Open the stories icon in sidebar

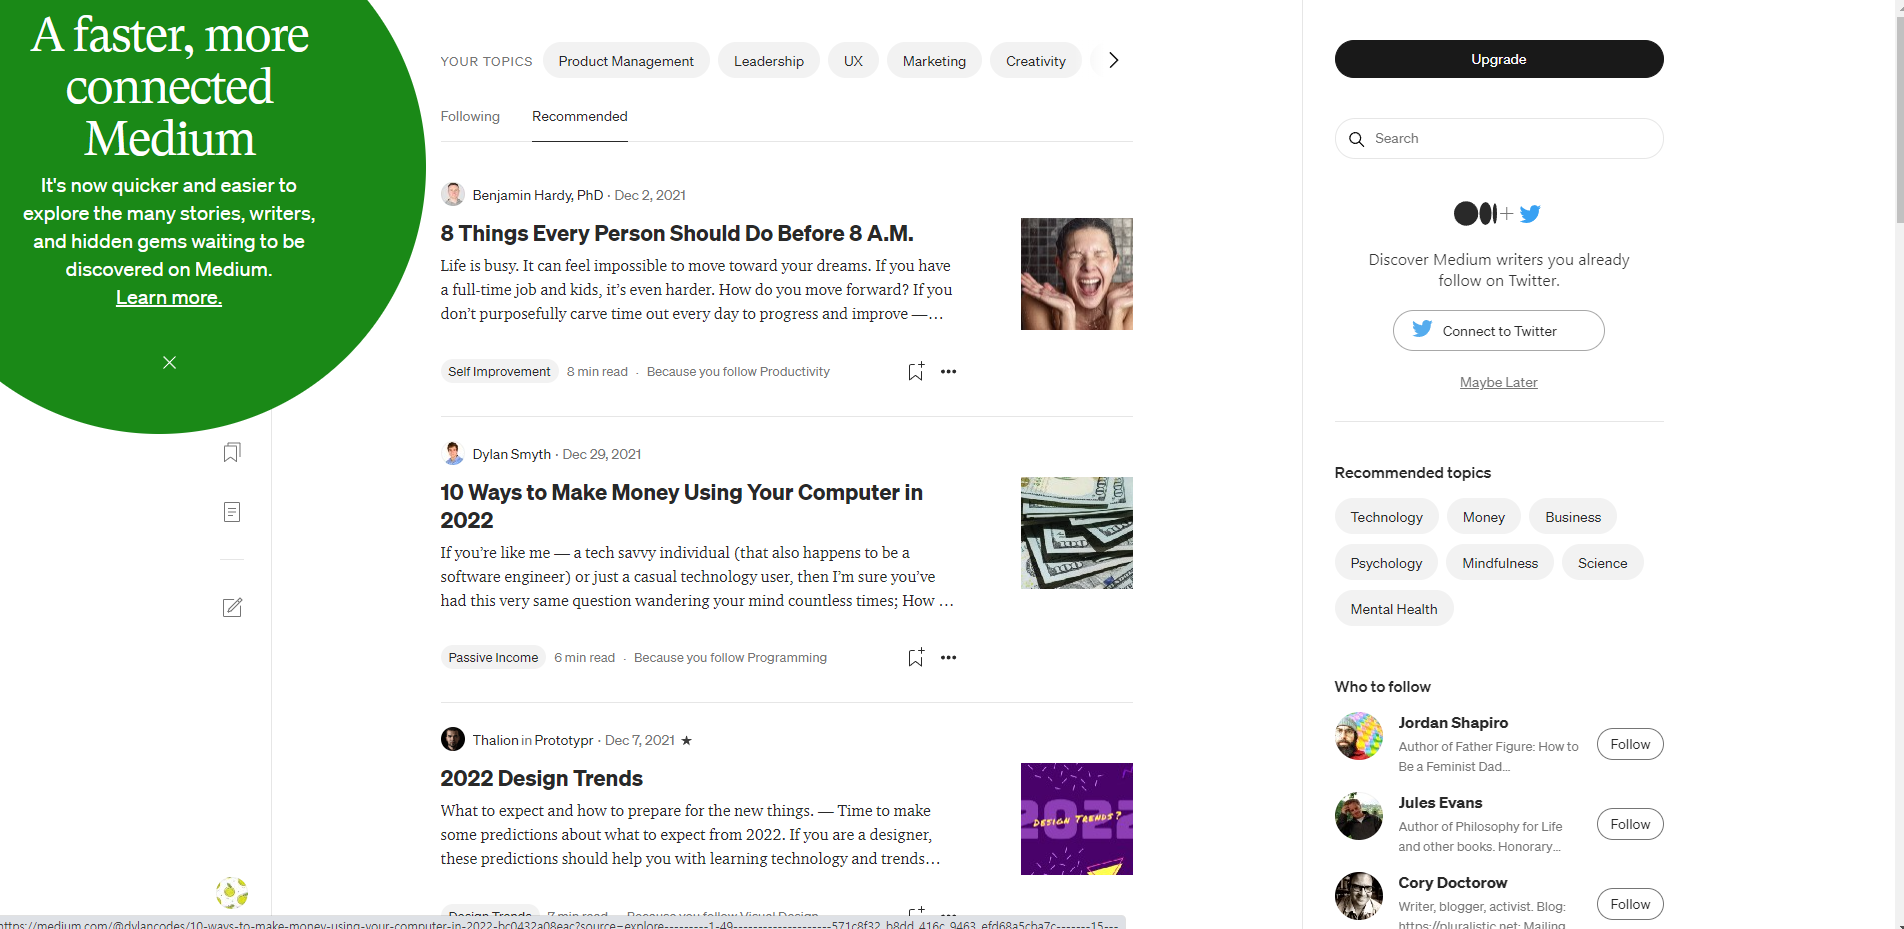[232, 512]
